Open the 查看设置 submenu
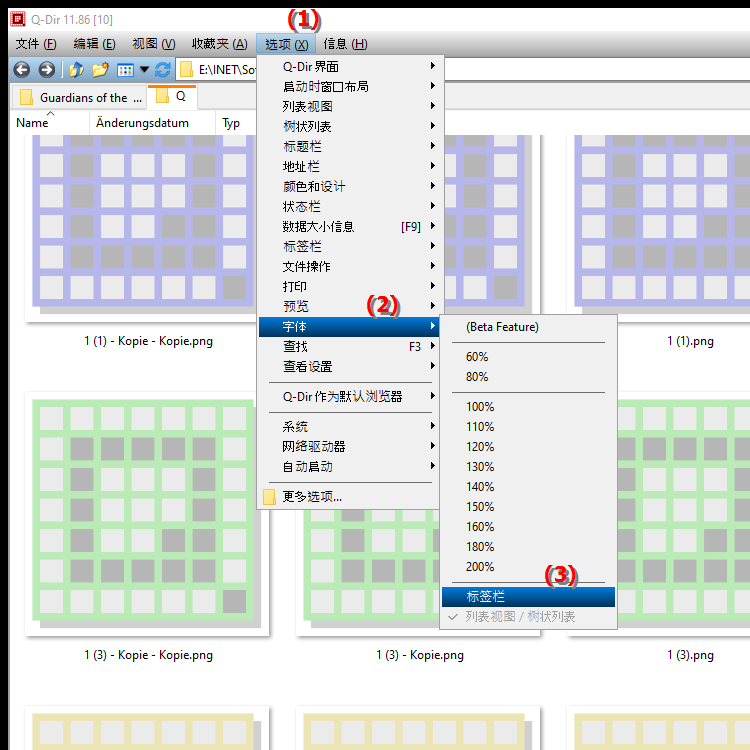The image size is (750, 750). 349,366
